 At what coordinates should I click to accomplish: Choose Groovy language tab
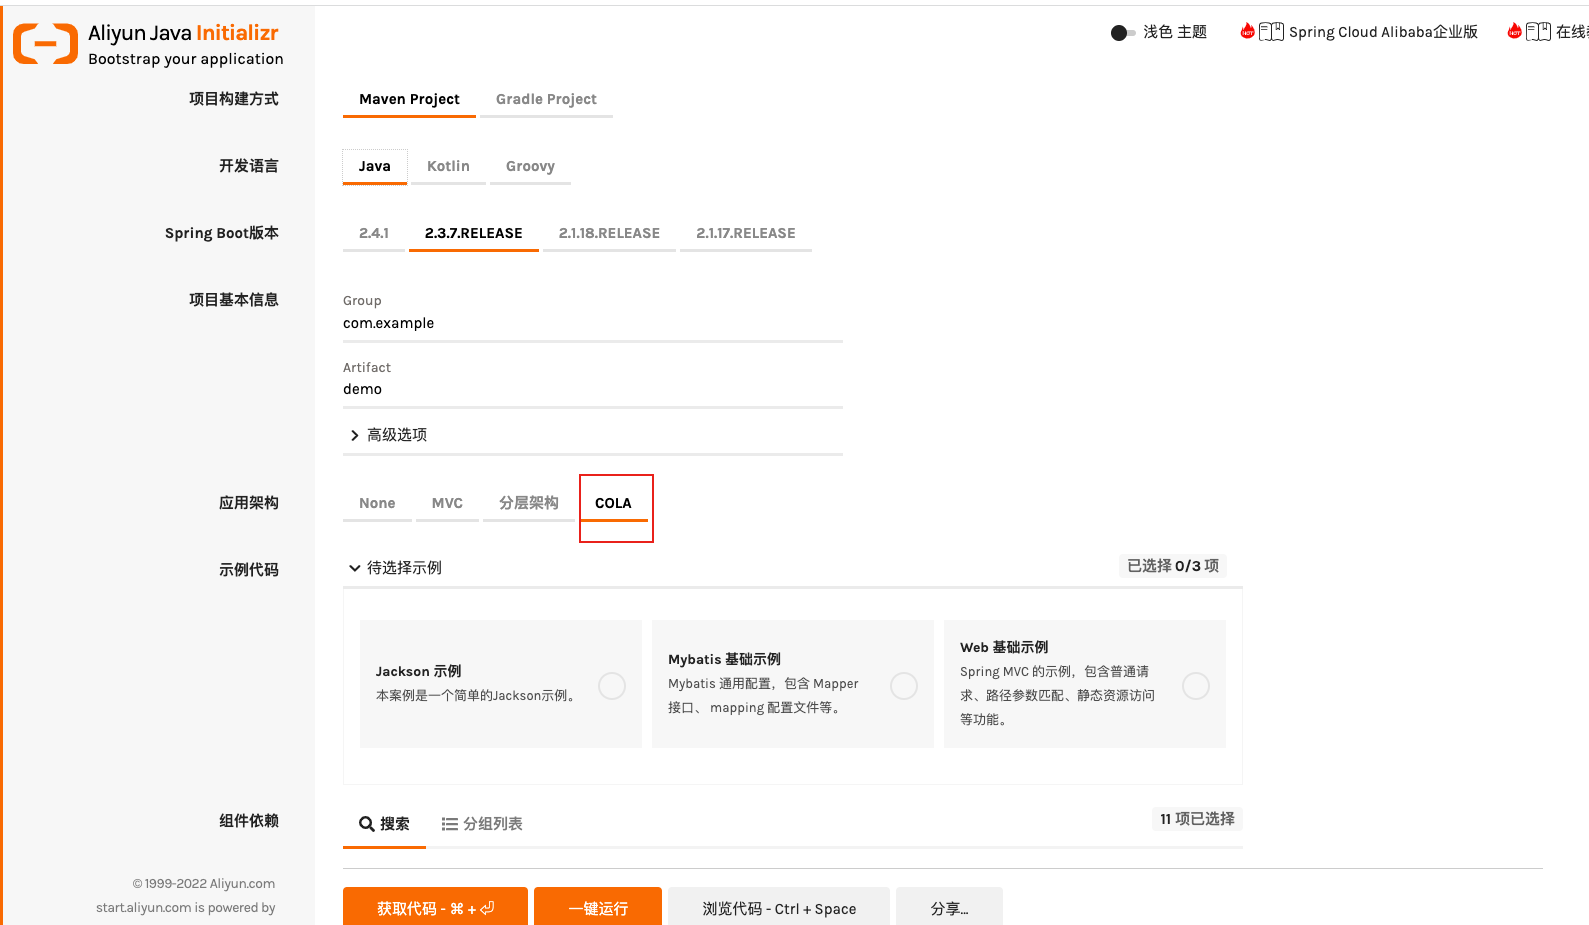pos(530,166)
